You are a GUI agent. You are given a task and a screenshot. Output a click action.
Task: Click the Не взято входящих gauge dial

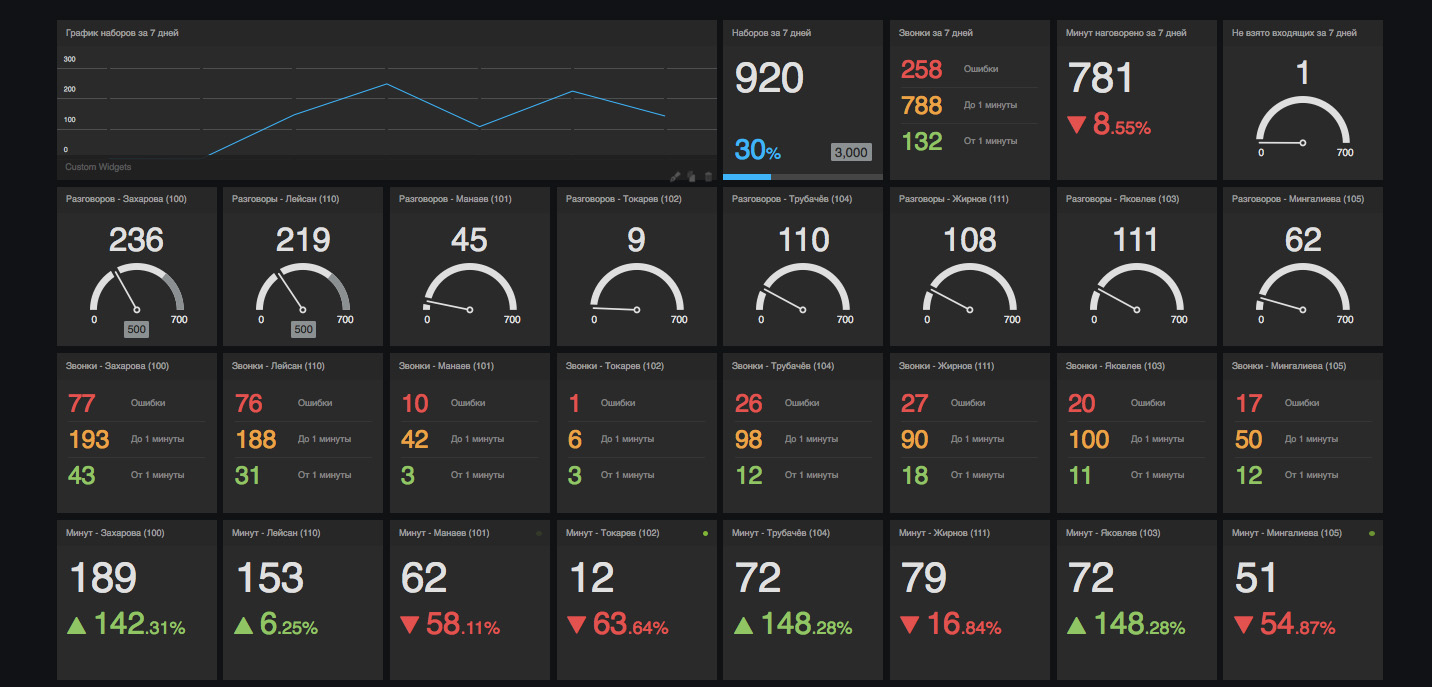(1302, 125)
